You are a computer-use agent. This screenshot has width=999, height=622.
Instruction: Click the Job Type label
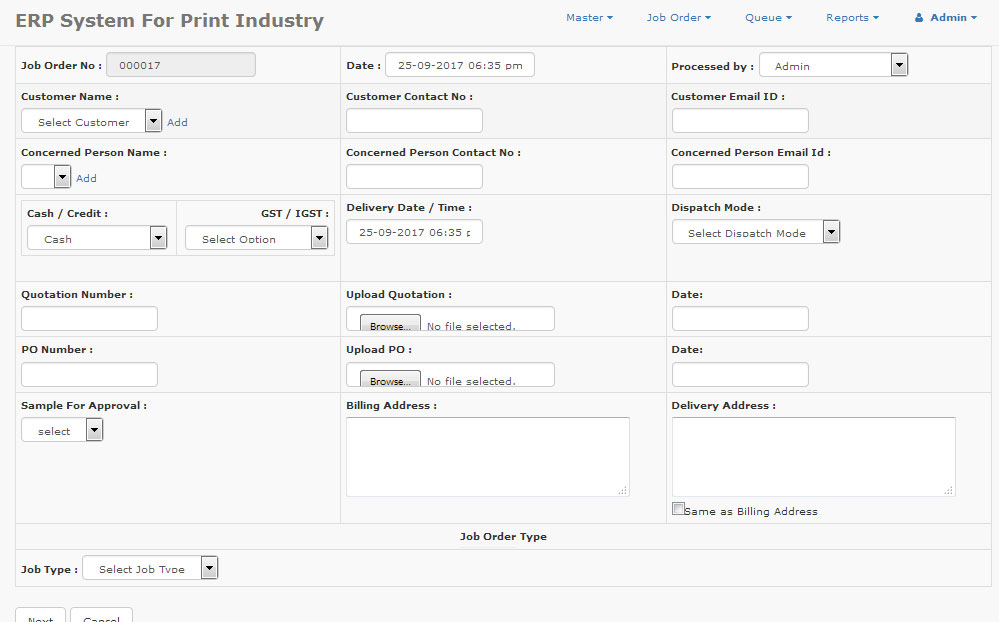click(49, 570)
